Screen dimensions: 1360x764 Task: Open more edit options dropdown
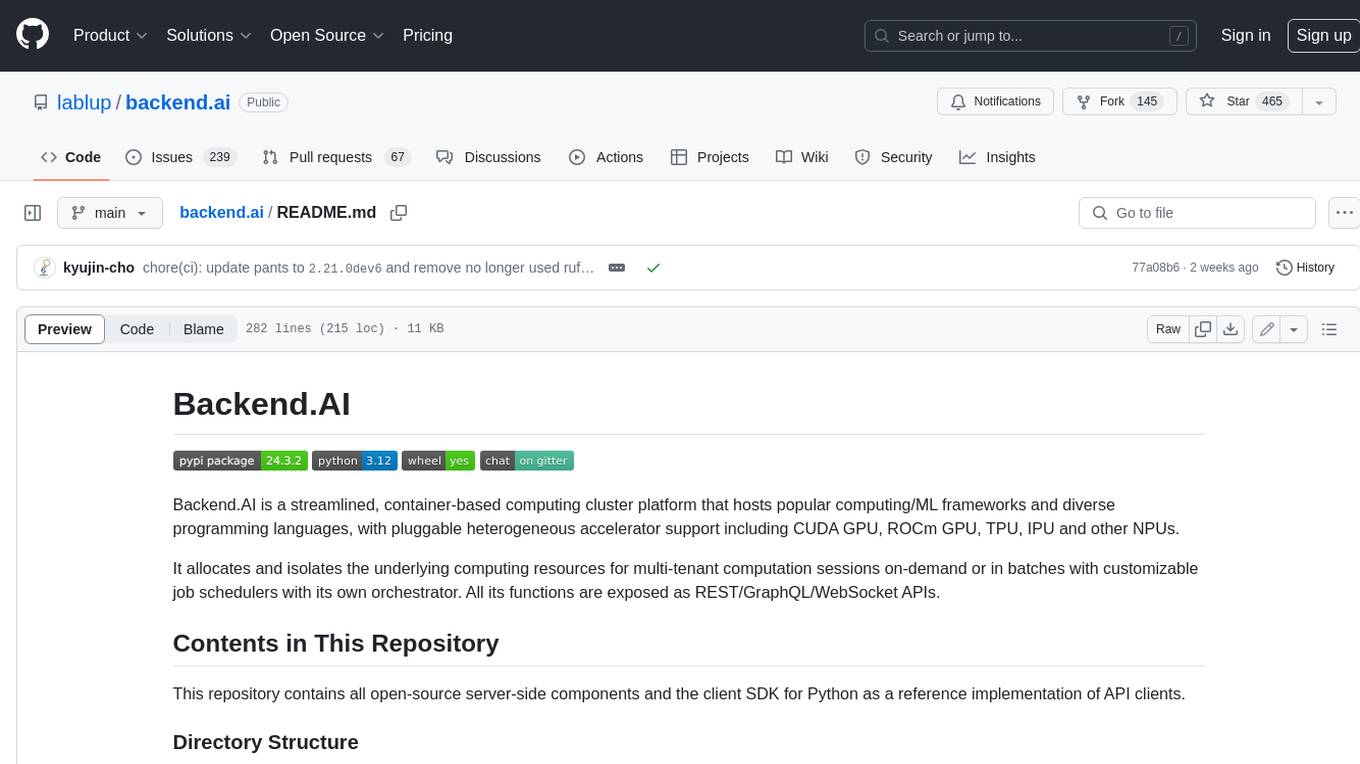tap(1294, 329)
